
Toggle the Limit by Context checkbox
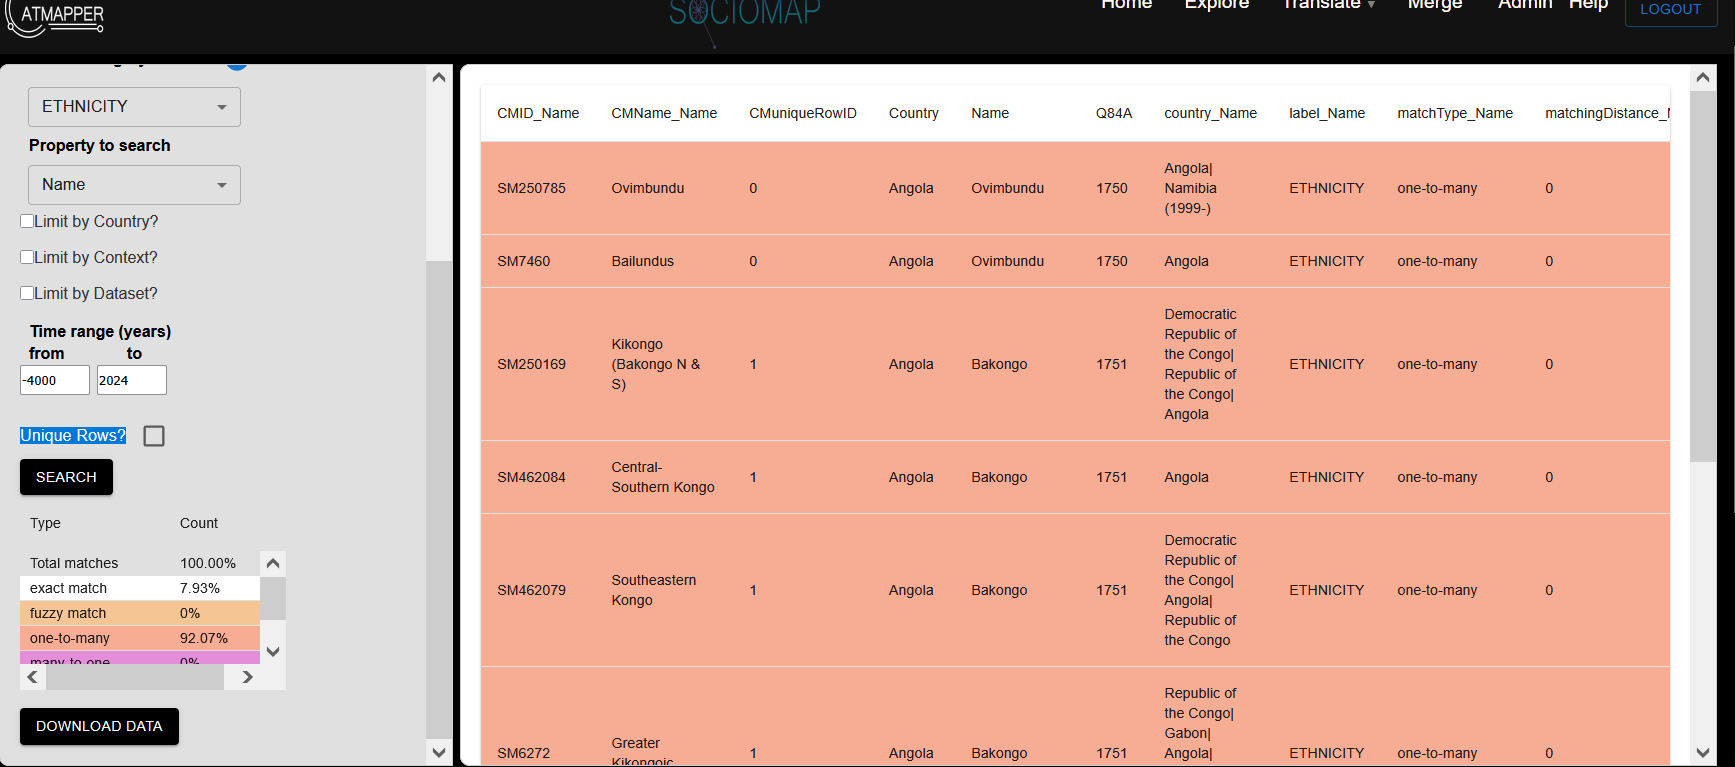pyautogui.click(x=28, y=257)
